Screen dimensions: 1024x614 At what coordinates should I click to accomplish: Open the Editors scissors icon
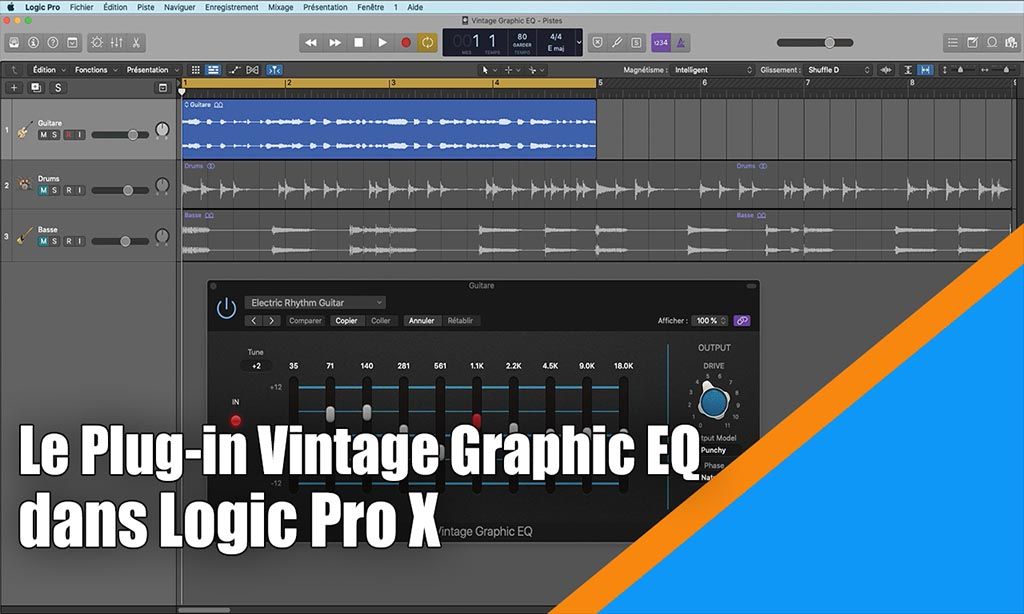136,42
